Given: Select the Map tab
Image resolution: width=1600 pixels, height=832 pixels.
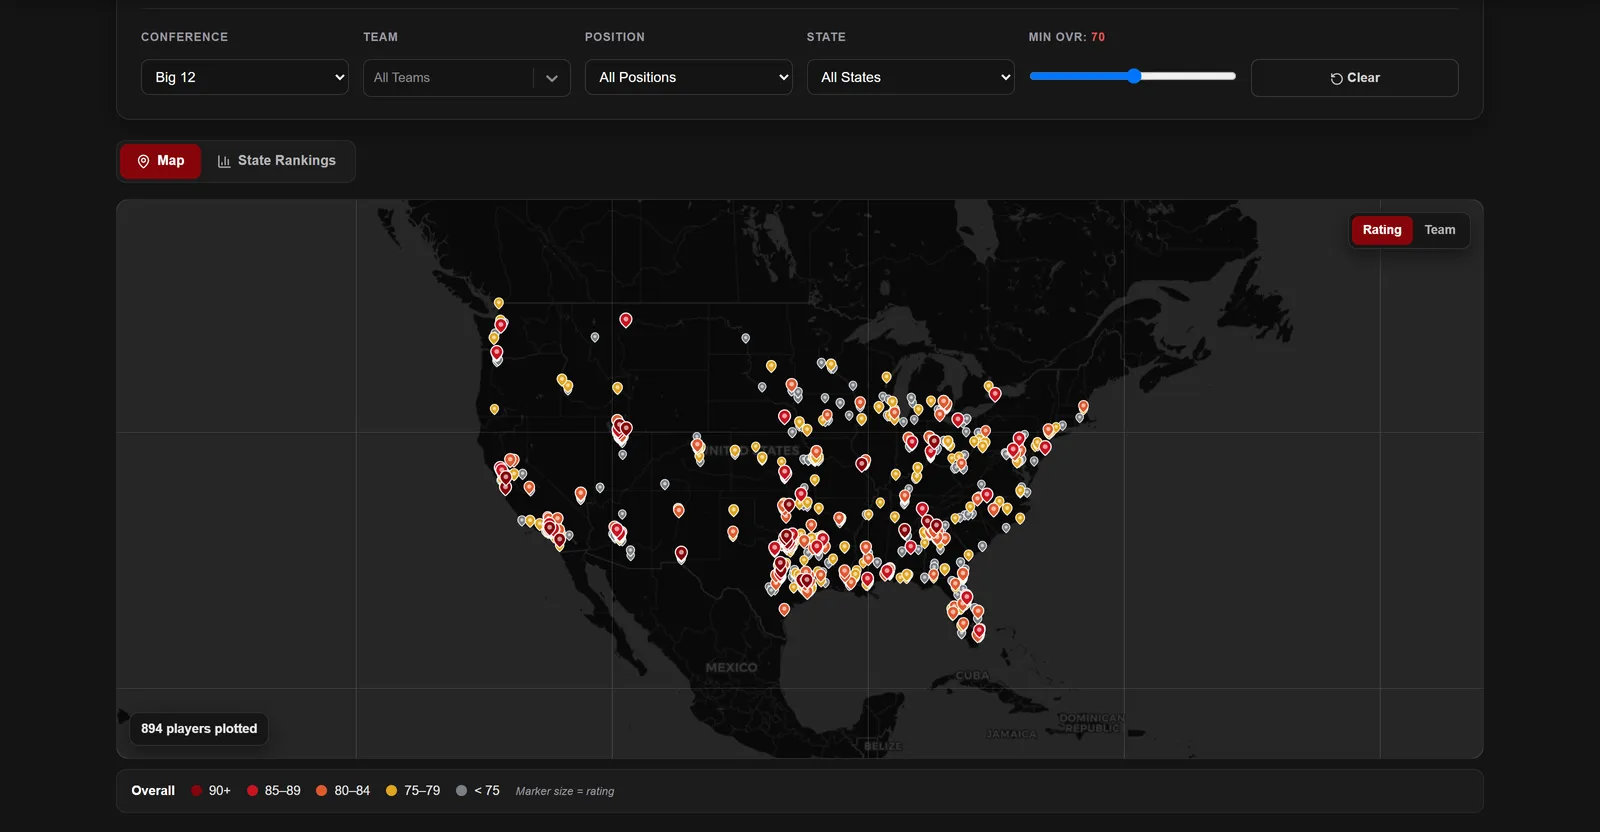Looking at the screenshot, I should tap(161, 161).
